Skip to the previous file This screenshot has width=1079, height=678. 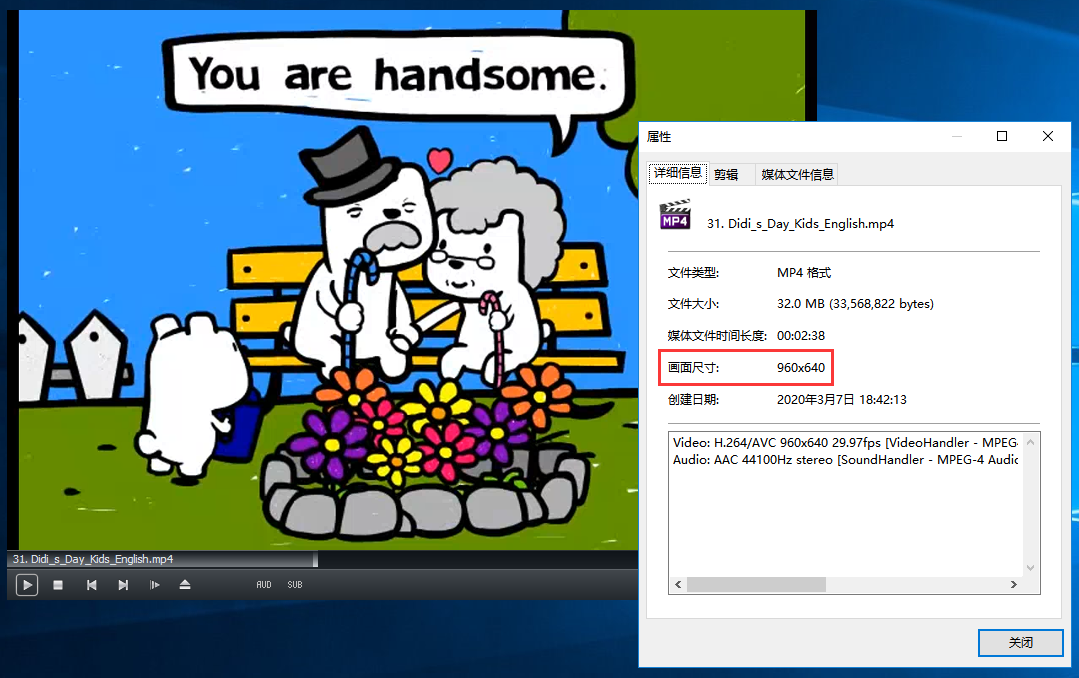pyautogui.click(x=92, y=585)
